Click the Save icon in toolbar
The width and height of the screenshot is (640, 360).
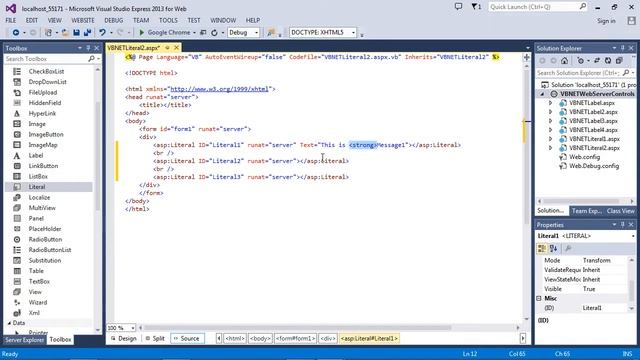[x=76, y=32]
